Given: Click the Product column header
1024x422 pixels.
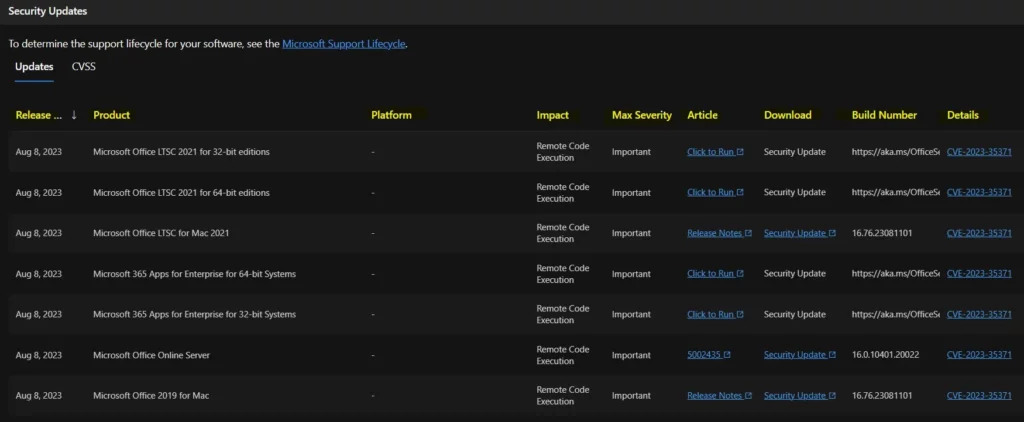Looking at the screenshot, I should (x=112, y=115).
